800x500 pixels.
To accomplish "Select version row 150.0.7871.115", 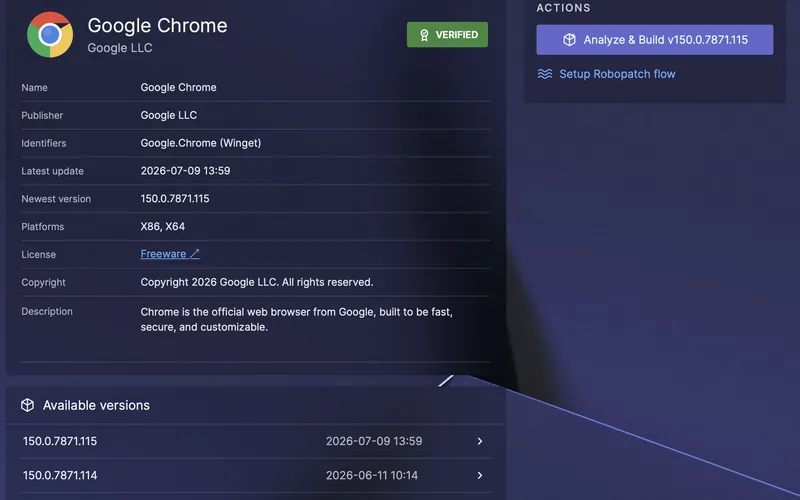I will tap(255, 441).
